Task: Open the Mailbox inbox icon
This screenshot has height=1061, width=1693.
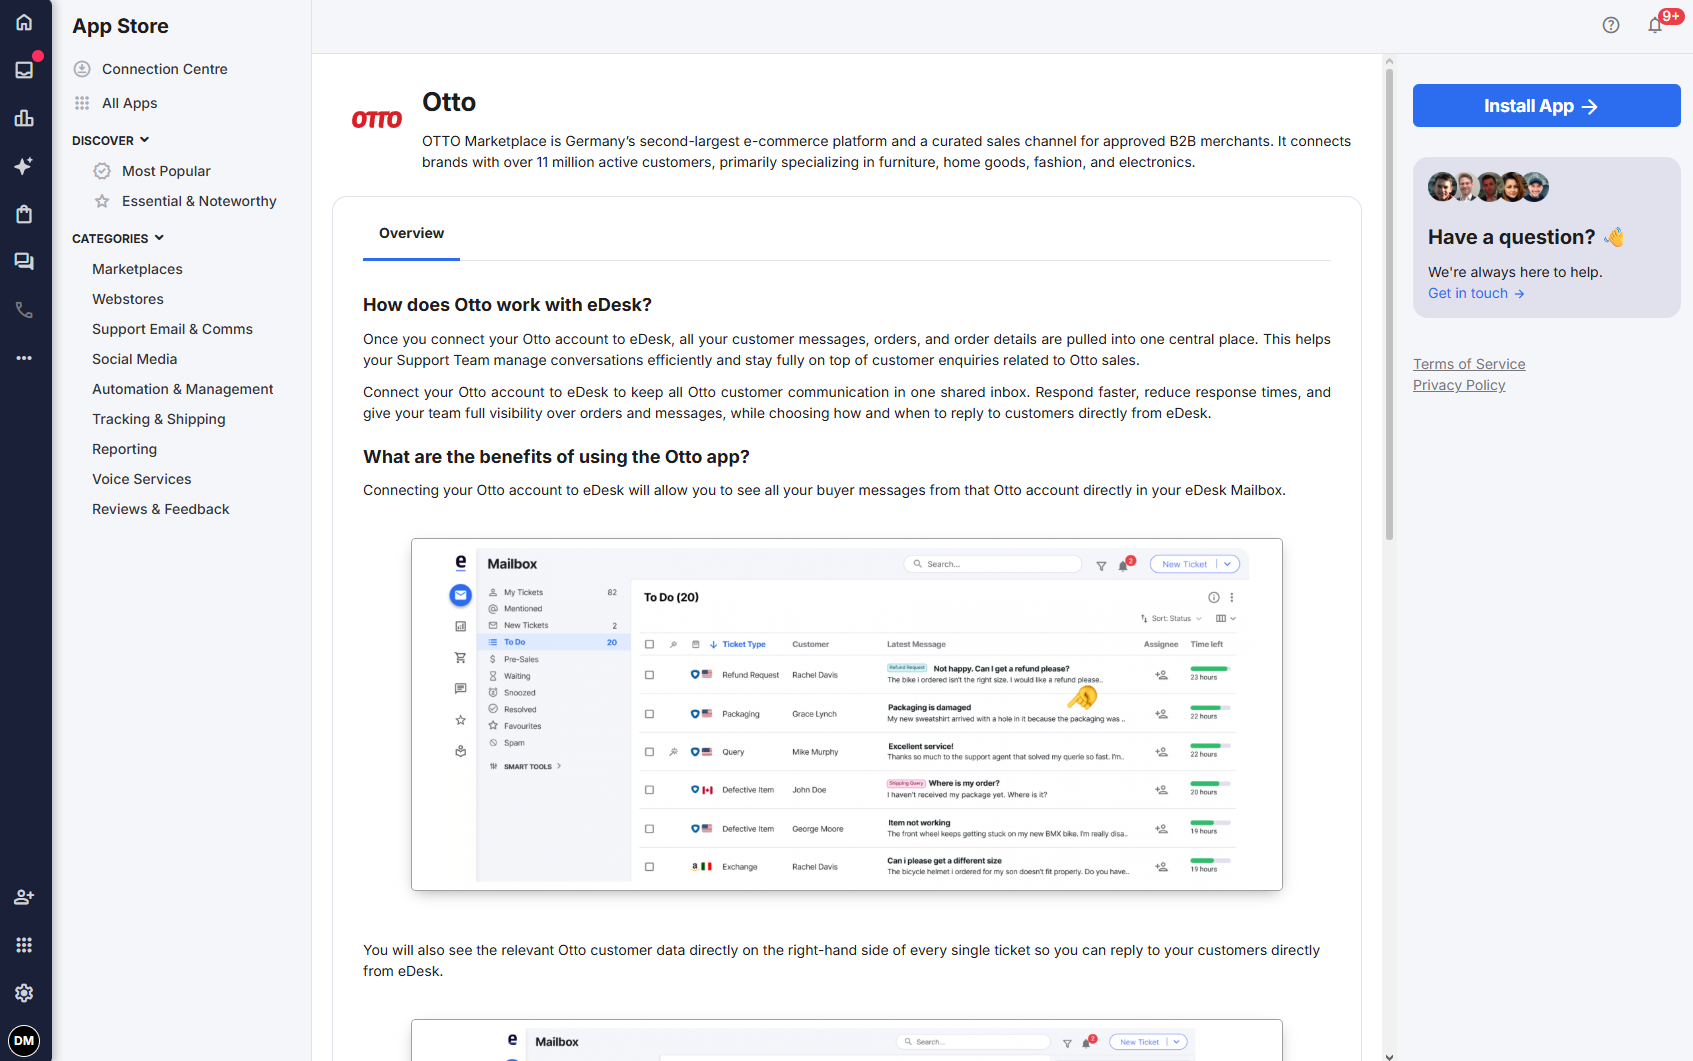Action: click(x=24, y=69)
